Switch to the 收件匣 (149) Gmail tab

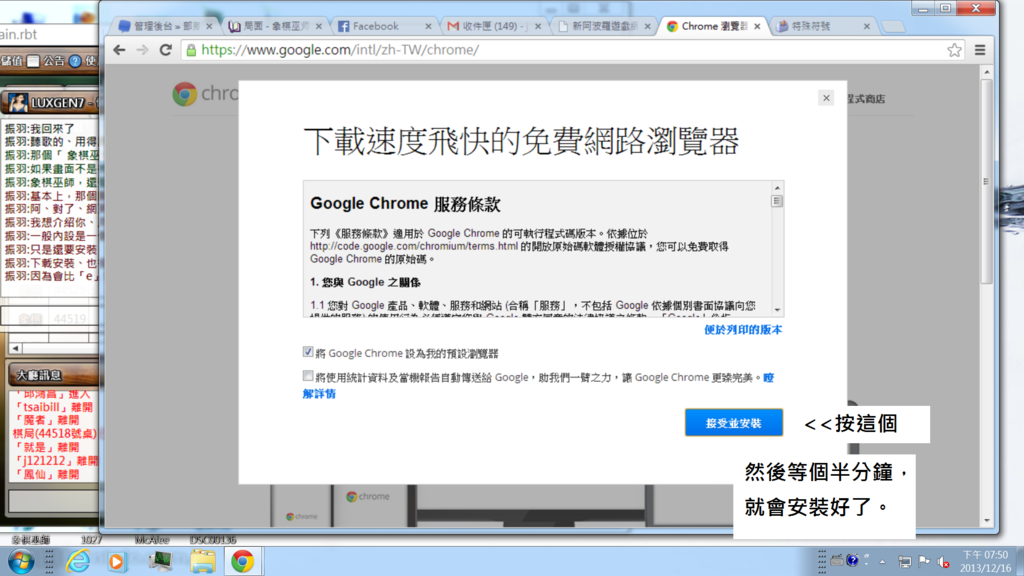pyautogui.click(x=495, y=26)
